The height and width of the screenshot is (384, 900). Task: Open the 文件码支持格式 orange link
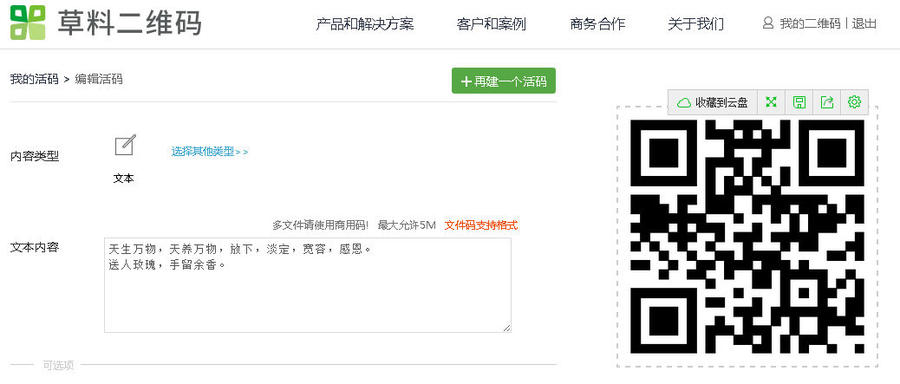pos(481,225)
